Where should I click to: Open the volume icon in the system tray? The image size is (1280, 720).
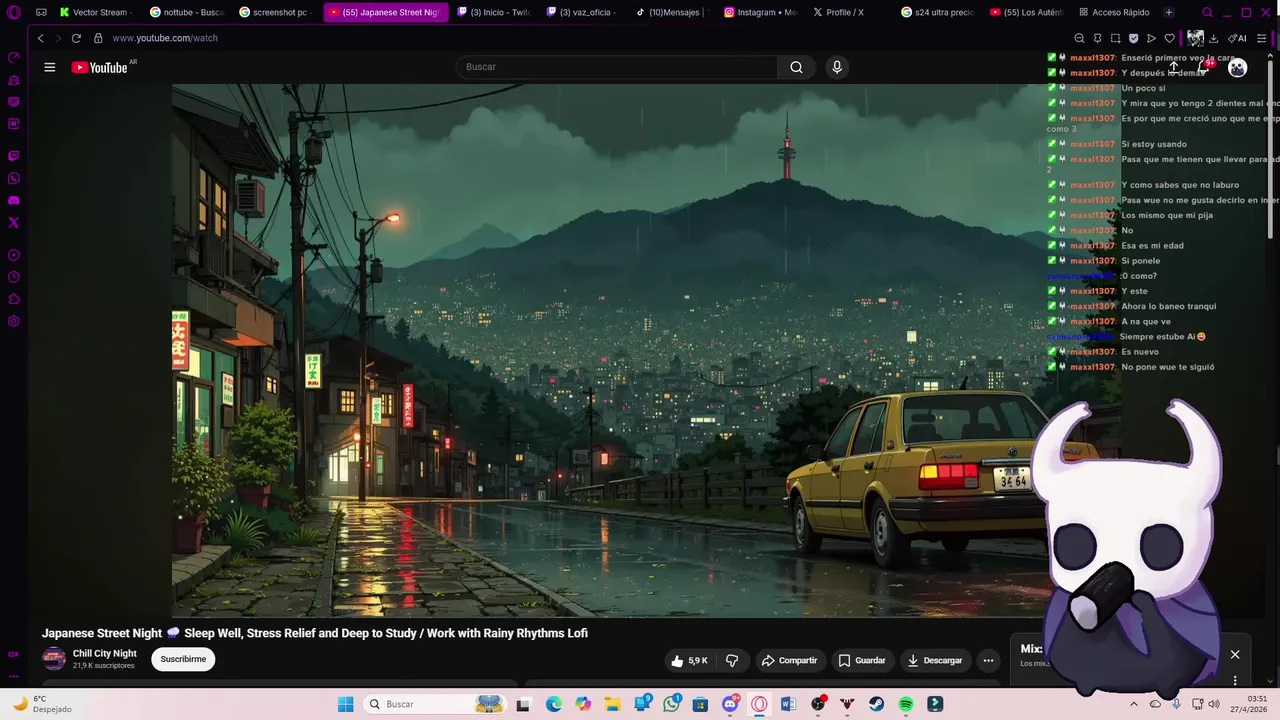click(1214, 704)
